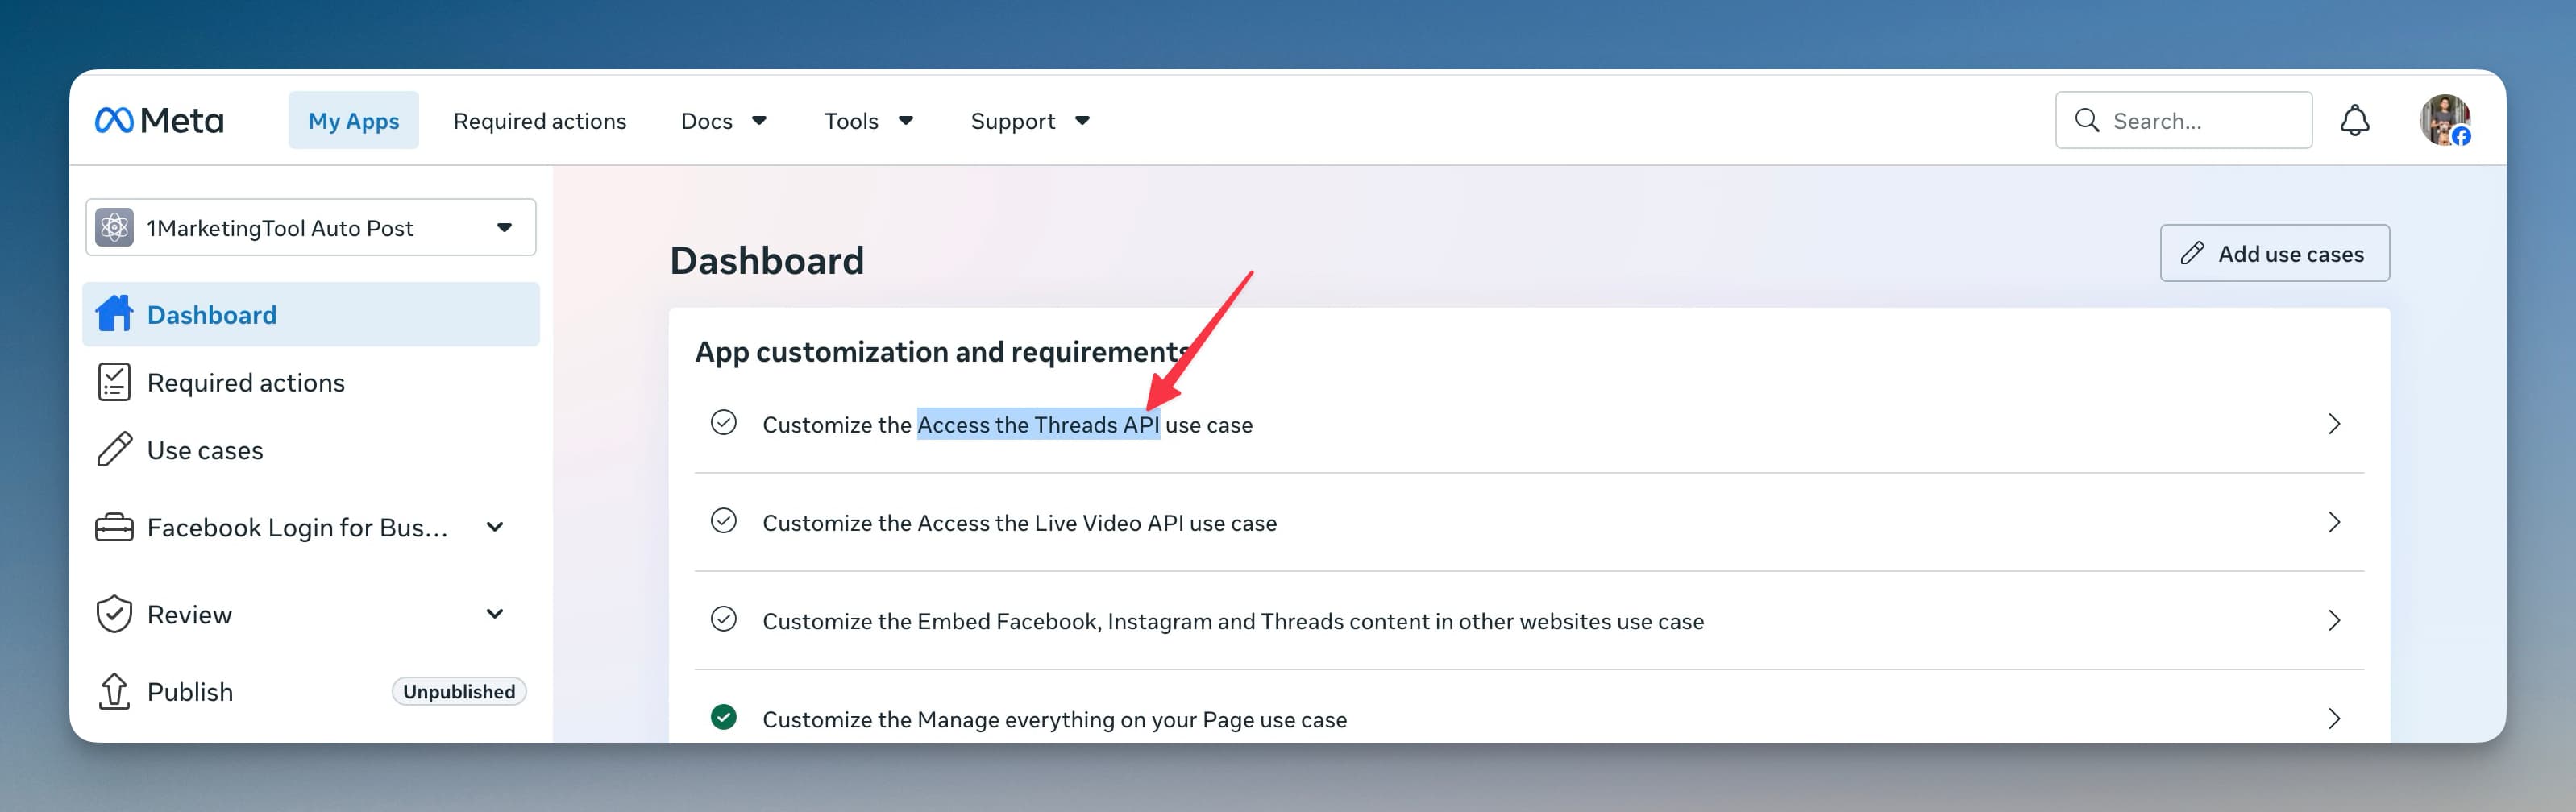
Task: Open the Docs dropdown menu
Action: 723,121
